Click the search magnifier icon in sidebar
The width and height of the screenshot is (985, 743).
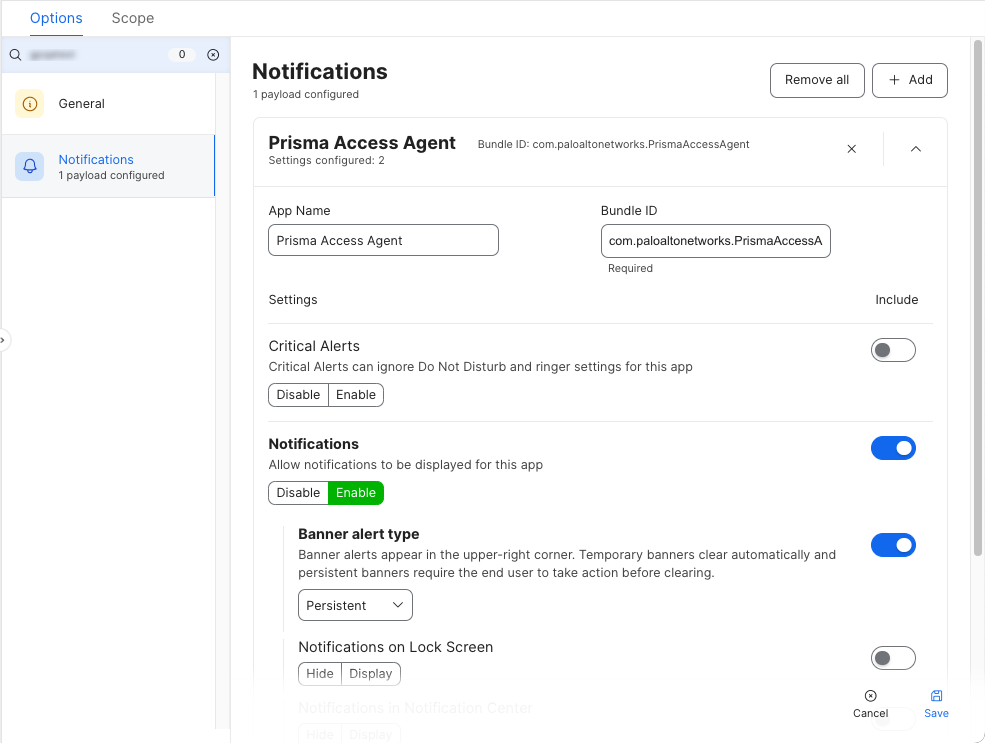15,55
